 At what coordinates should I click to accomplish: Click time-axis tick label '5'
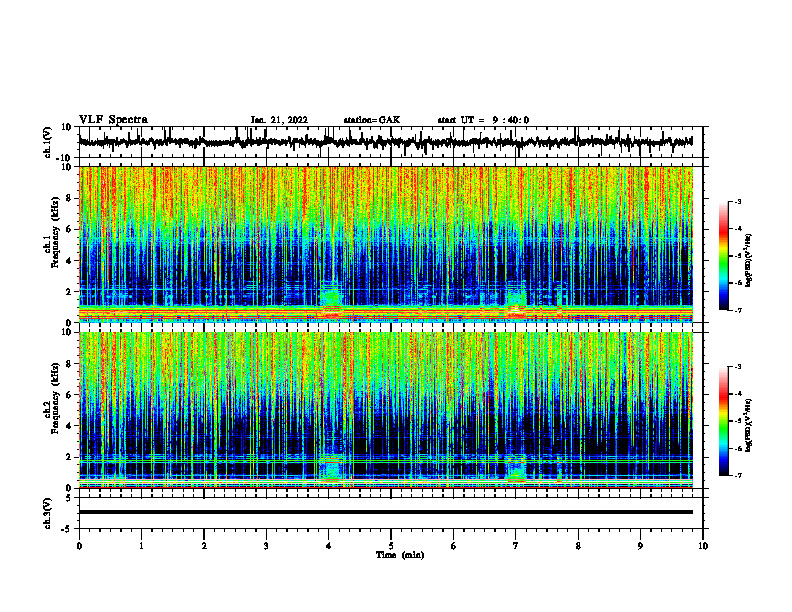391,546
